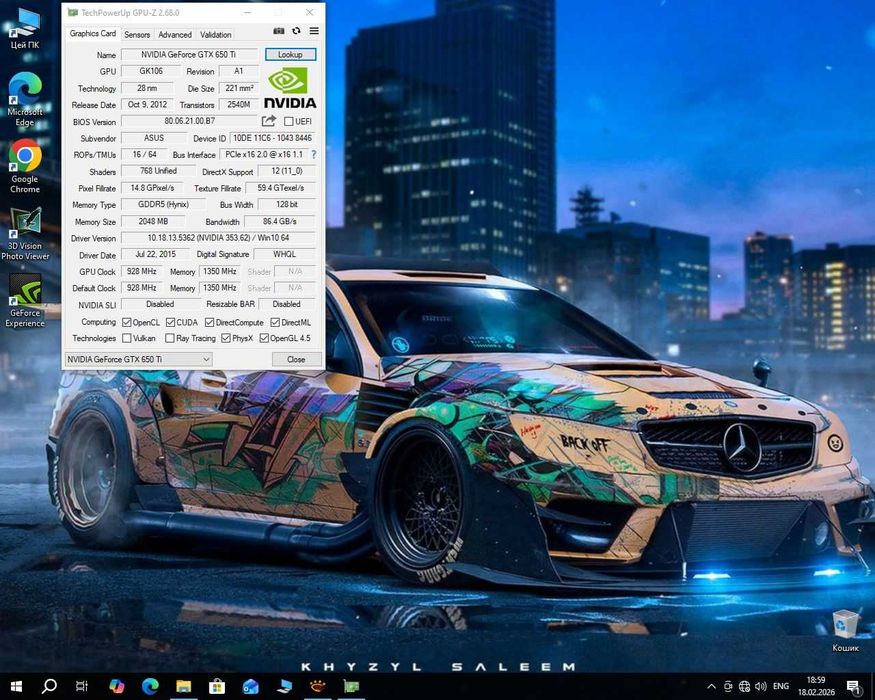Image resolution: width=875 pixels, height=700 pixels.
Task: Toggle the OpenCL checkbox
Action: click(x=127, y=322)
